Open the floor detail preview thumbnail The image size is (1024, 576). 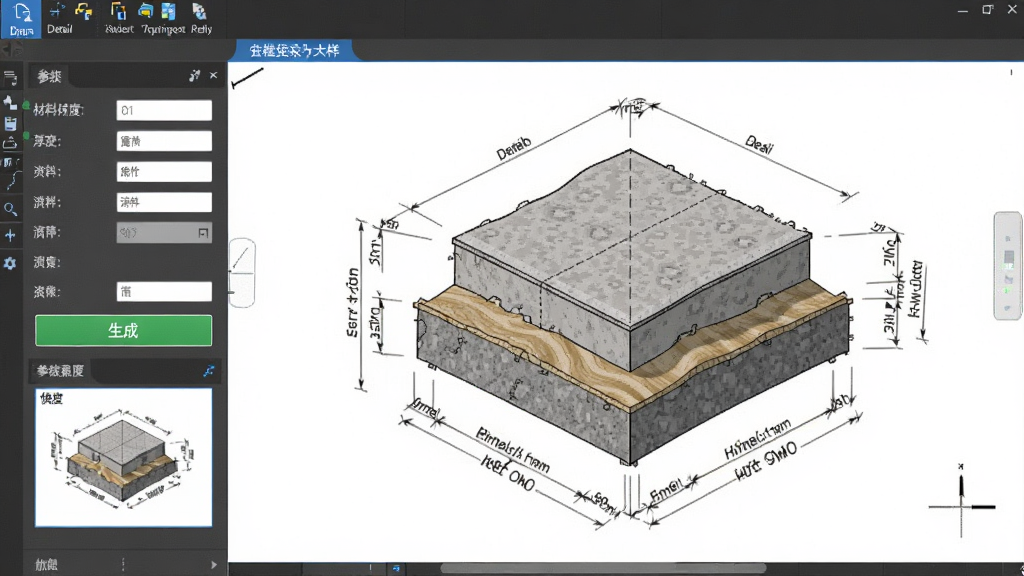coord(123,458)
